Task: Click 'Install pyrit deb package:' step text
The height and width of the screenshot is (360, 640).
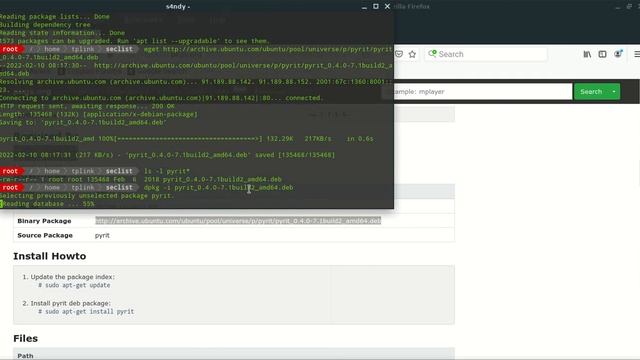Action: tap(71, 303)
